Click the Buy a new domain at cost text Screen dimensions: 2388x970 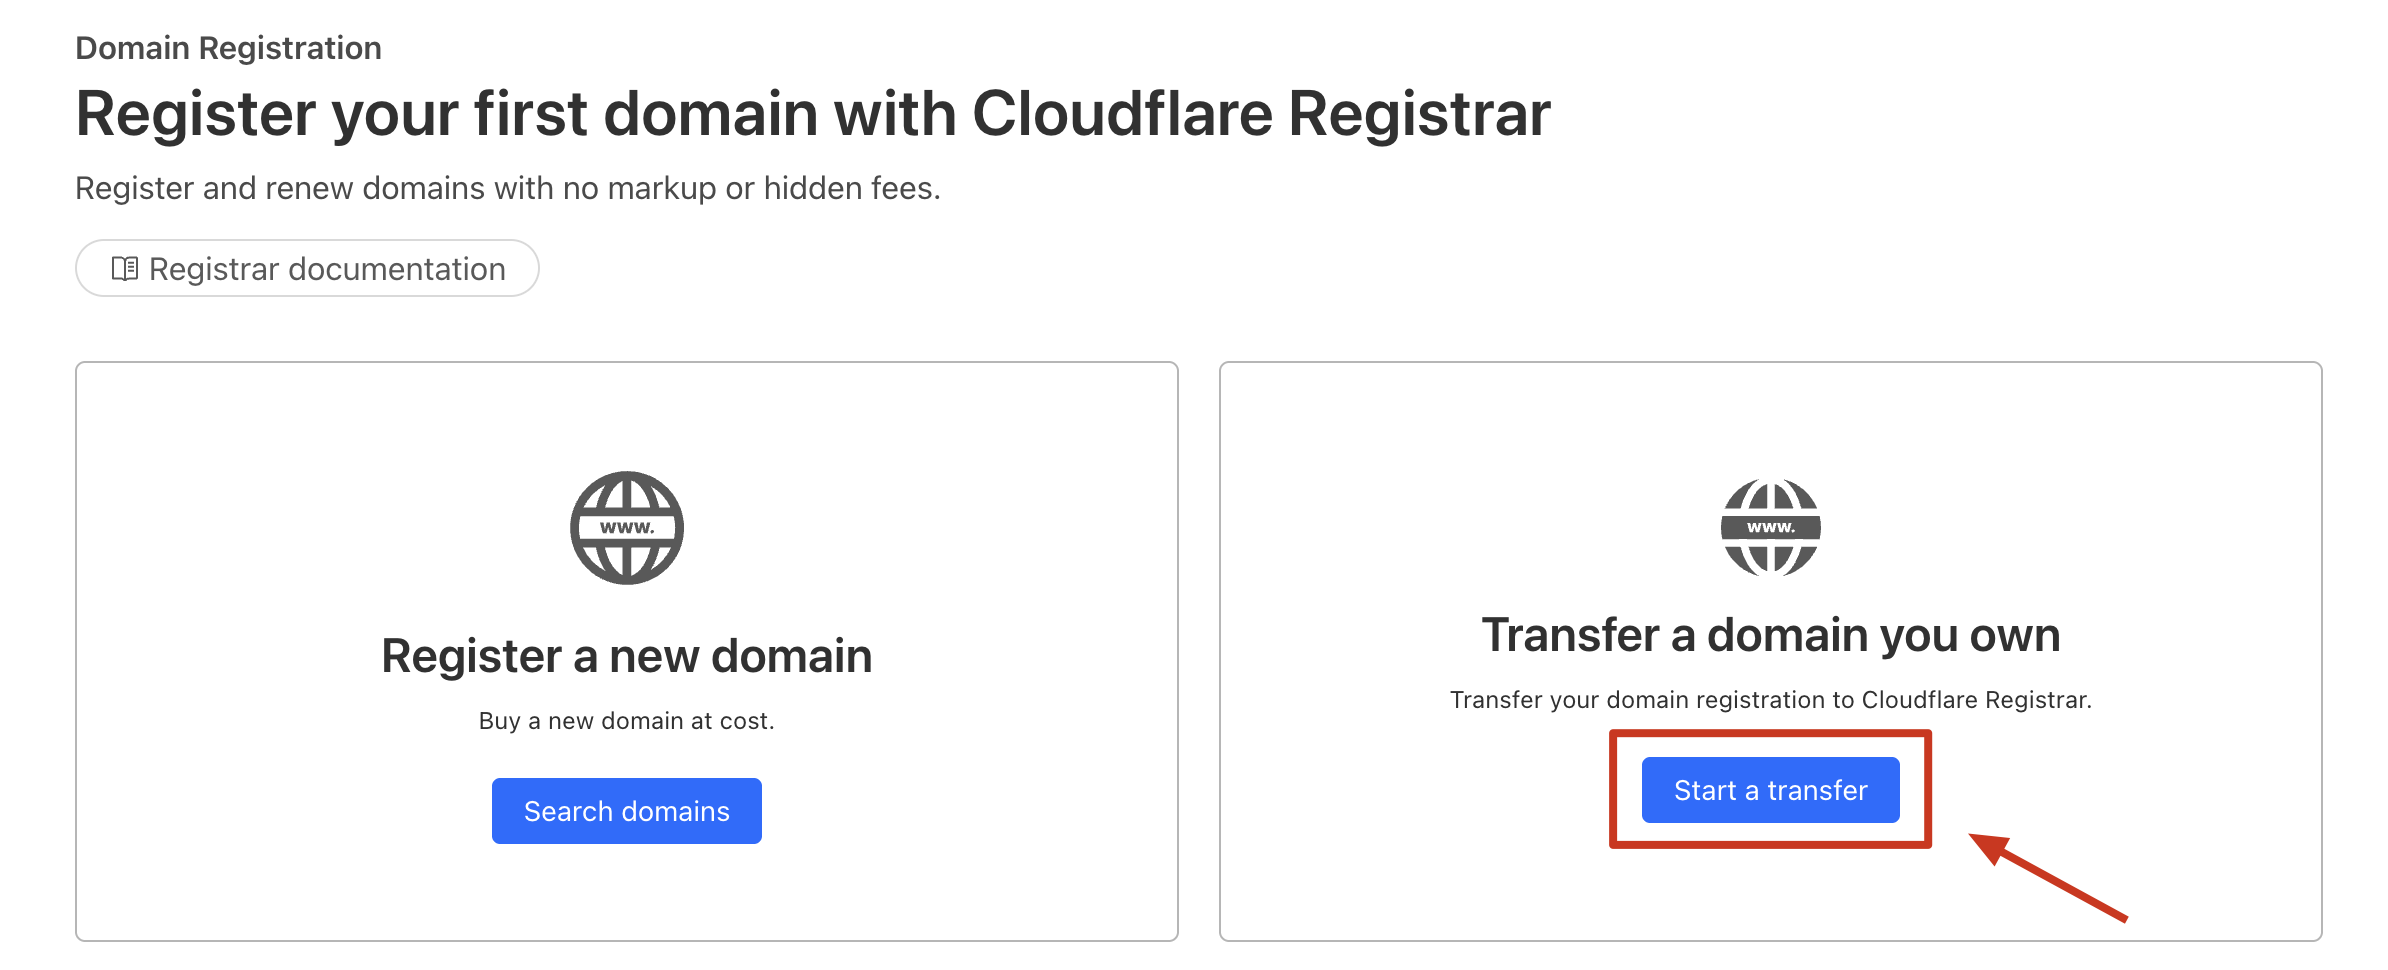click(x=627, y=721)
